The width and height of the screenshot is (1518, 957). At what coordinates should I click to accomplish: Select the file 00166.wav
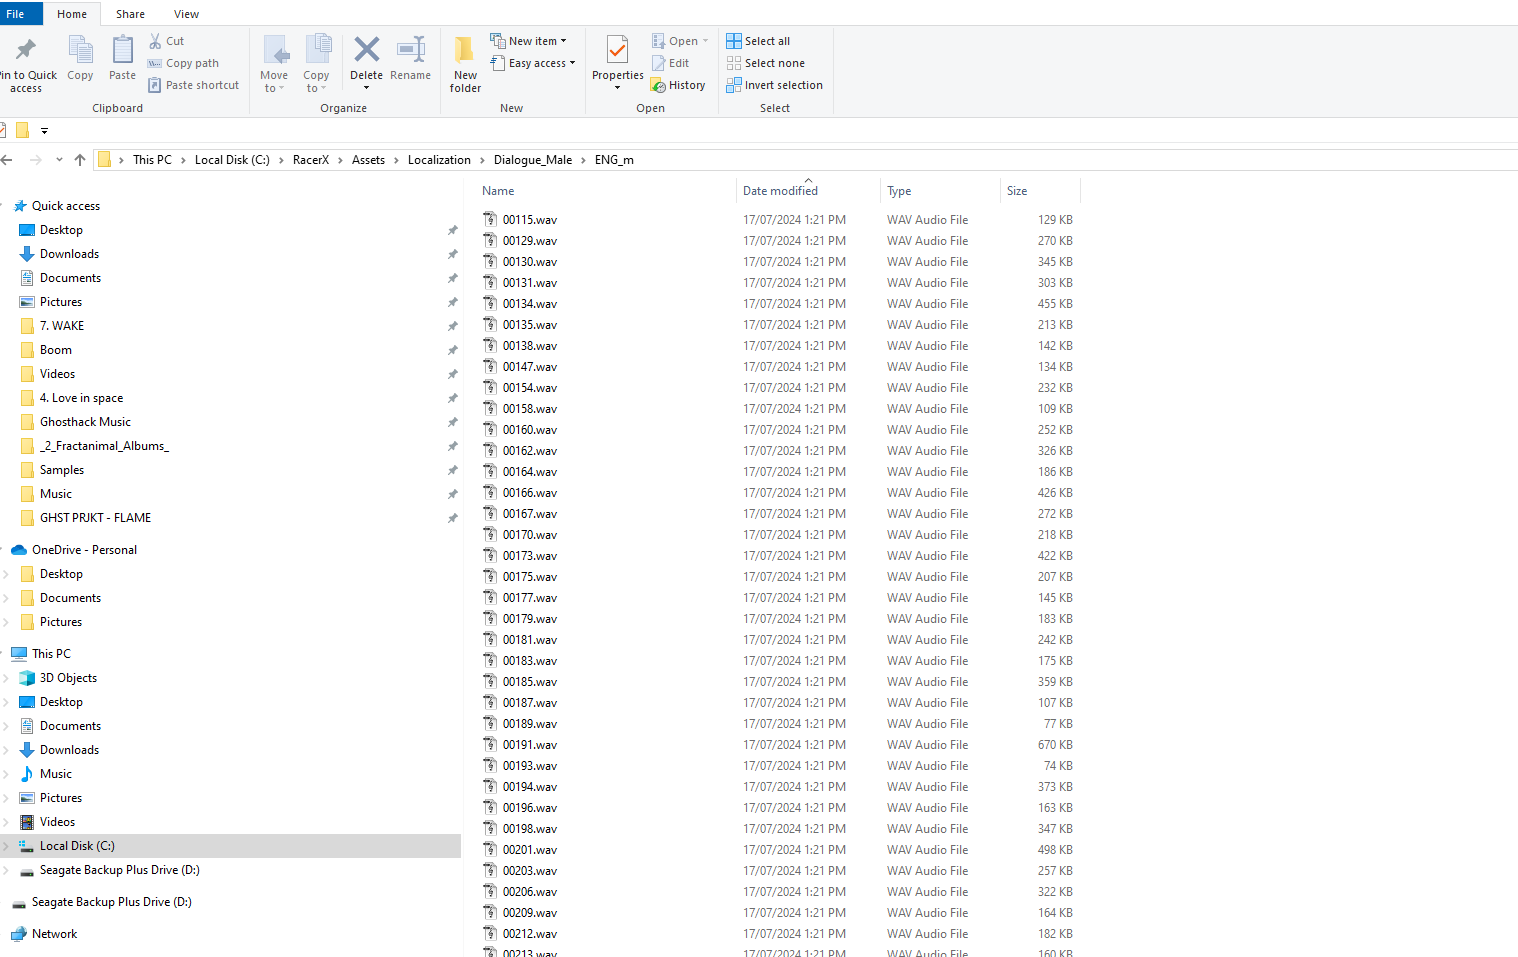coord(530,493)
